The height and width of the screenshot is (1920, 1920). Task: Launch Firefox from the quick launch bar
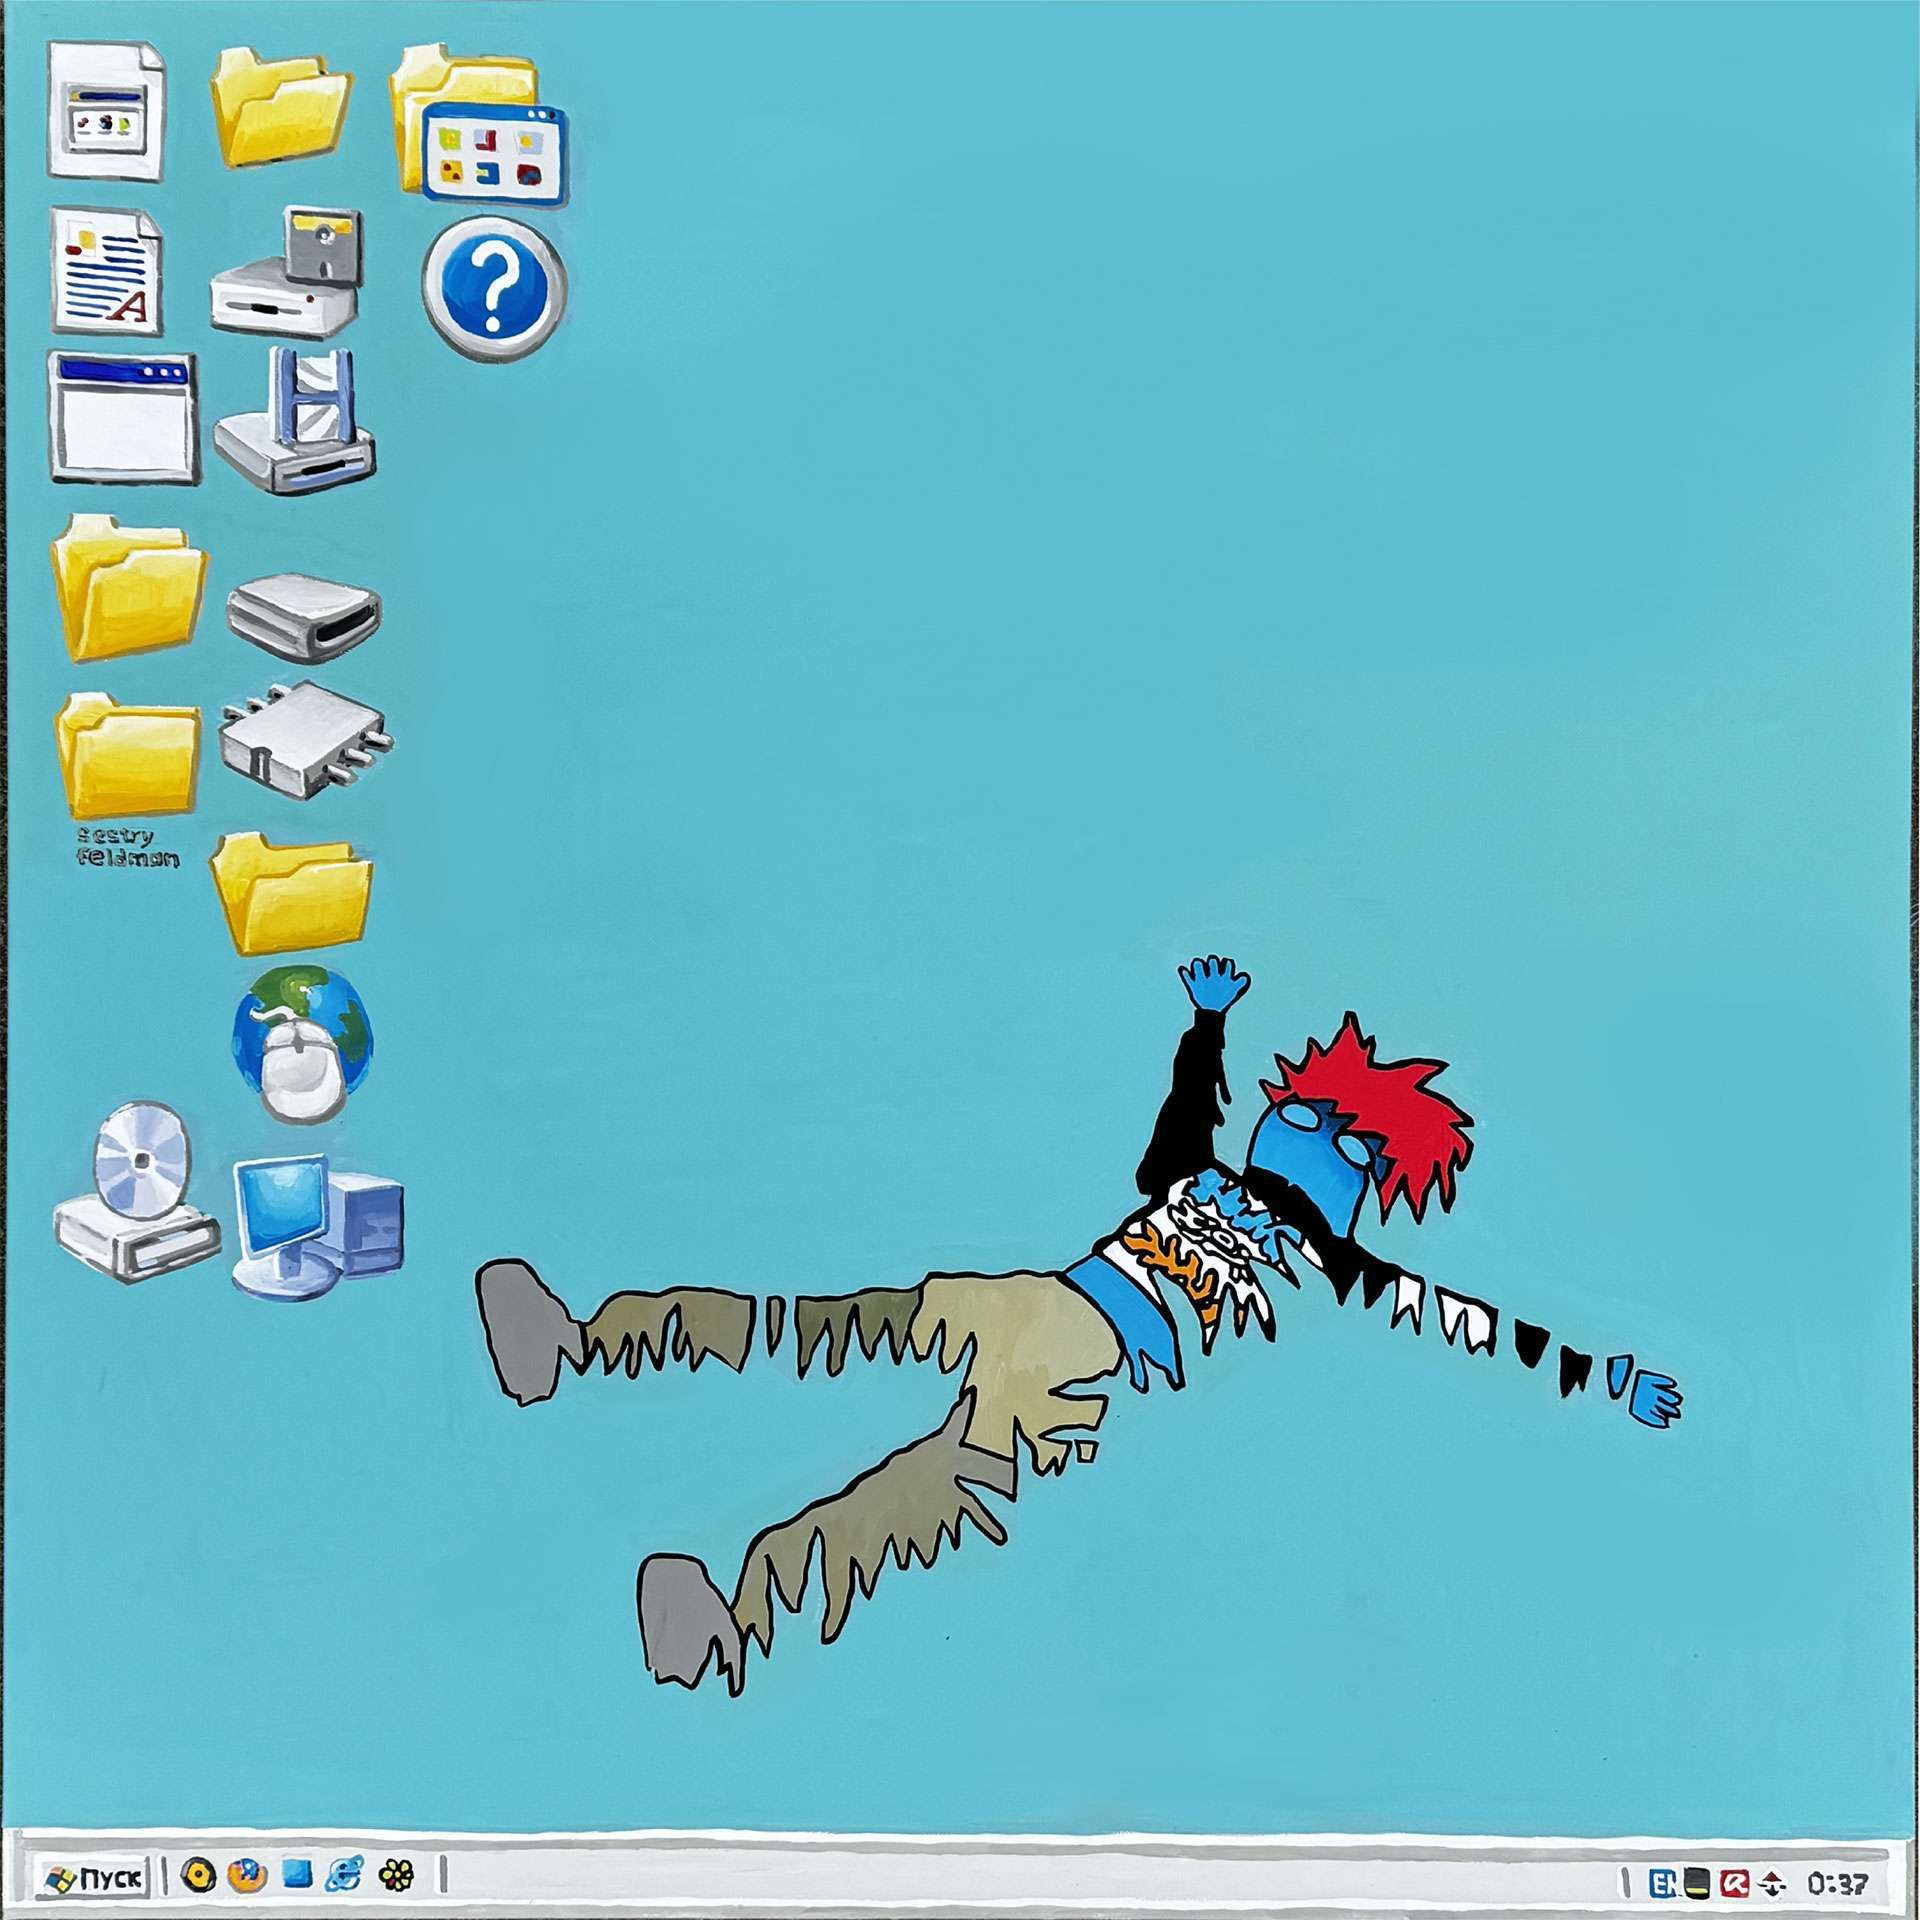tap(247, 1875)
